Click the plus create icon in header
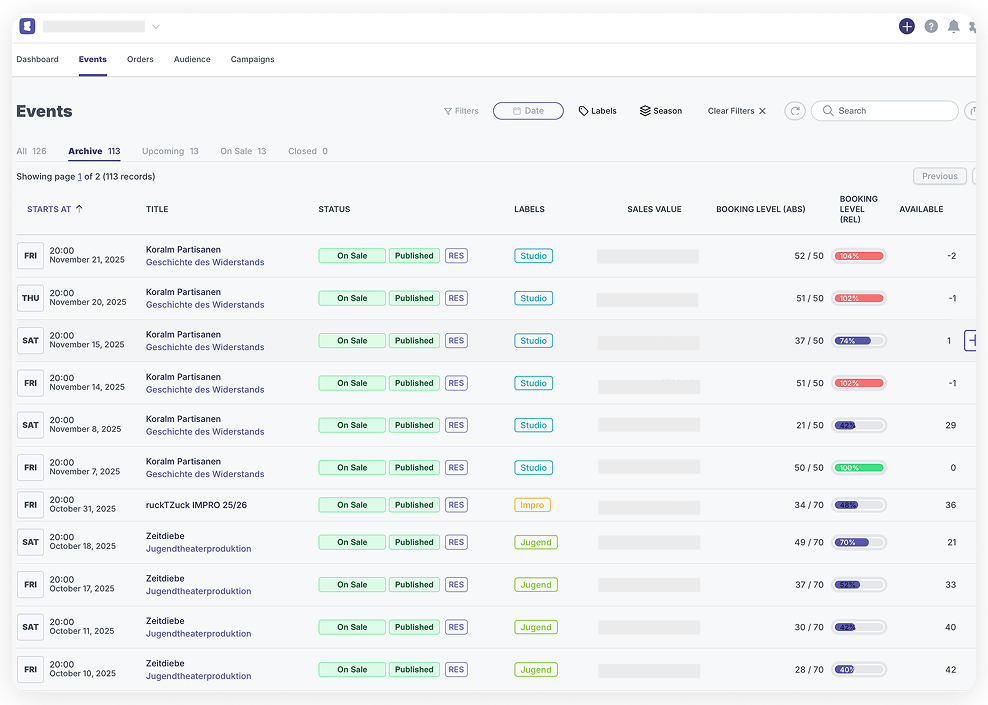Screen dimensions: 988x705 click(906, 27)
